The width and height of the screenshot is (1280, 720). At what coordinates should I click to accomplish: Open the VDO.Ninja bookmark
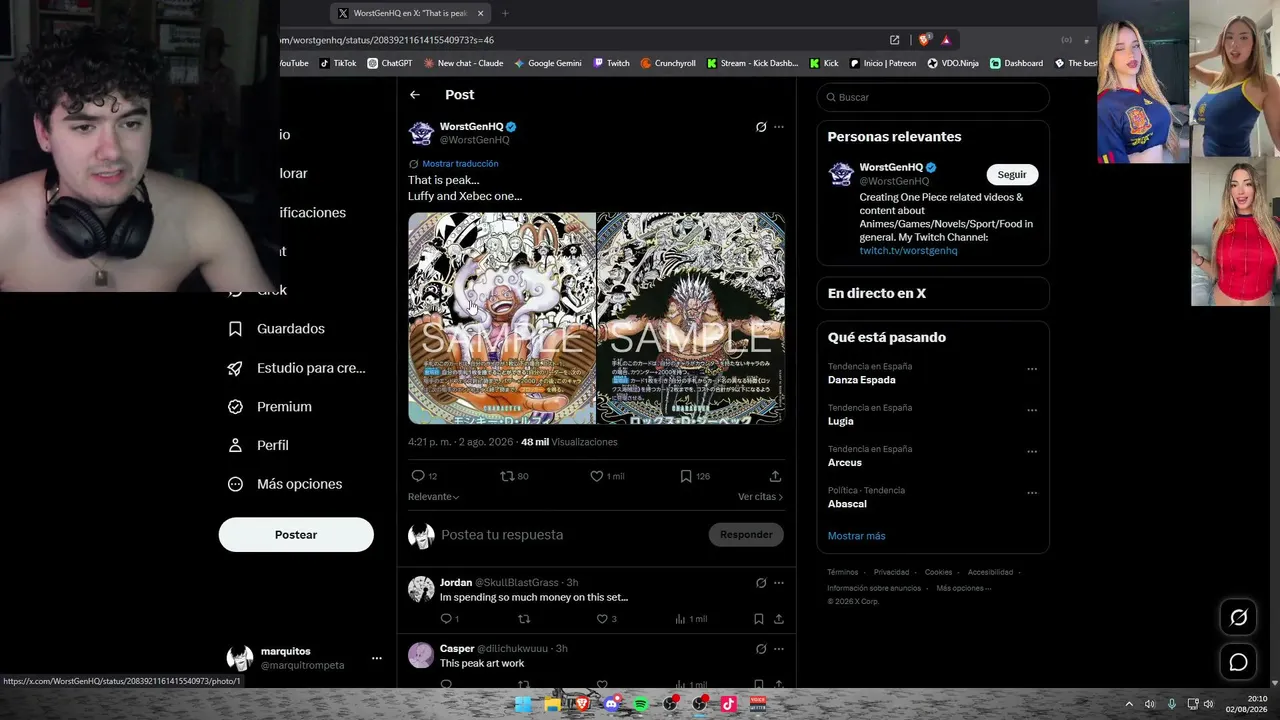pos(953,63)
